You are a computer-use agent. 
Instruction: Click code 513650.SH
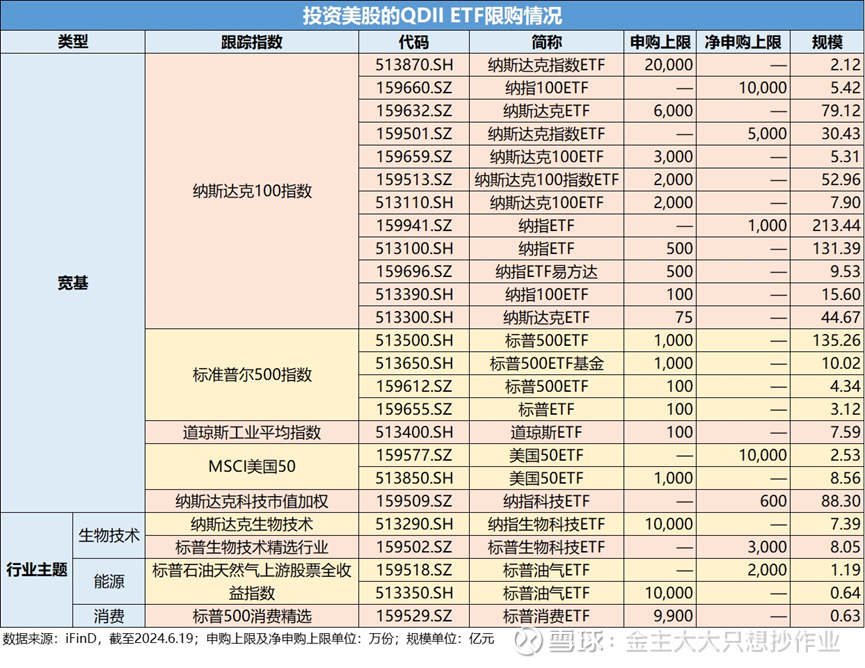tap(414, 364)
